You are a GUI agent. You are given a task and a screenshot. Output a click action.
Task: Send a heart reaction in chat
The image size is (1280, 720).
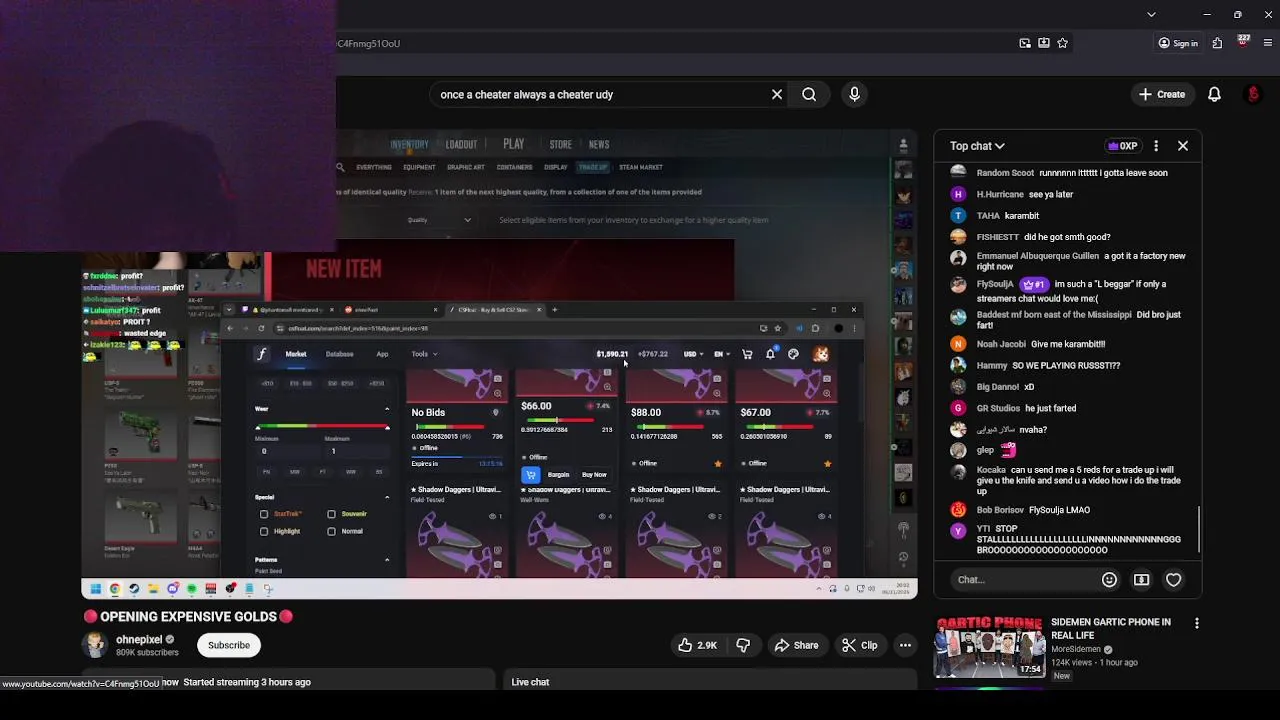coord(1174,579)
